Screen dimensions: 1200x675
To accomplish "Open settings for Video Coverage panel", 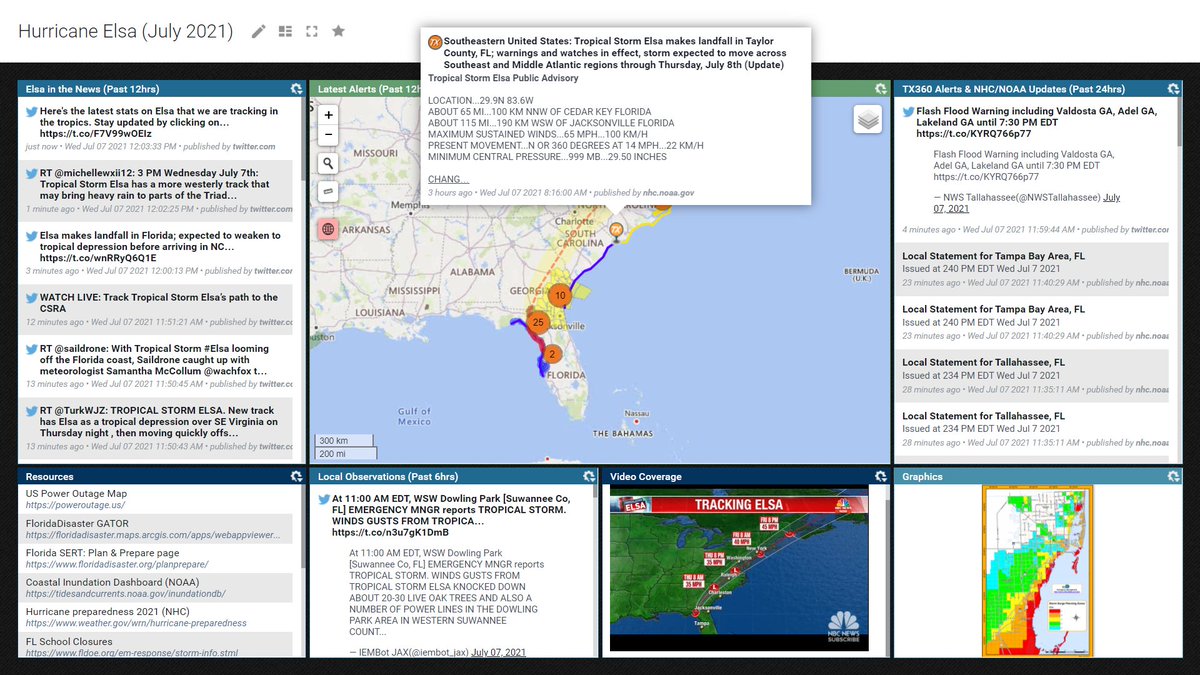I will point(880,477).
